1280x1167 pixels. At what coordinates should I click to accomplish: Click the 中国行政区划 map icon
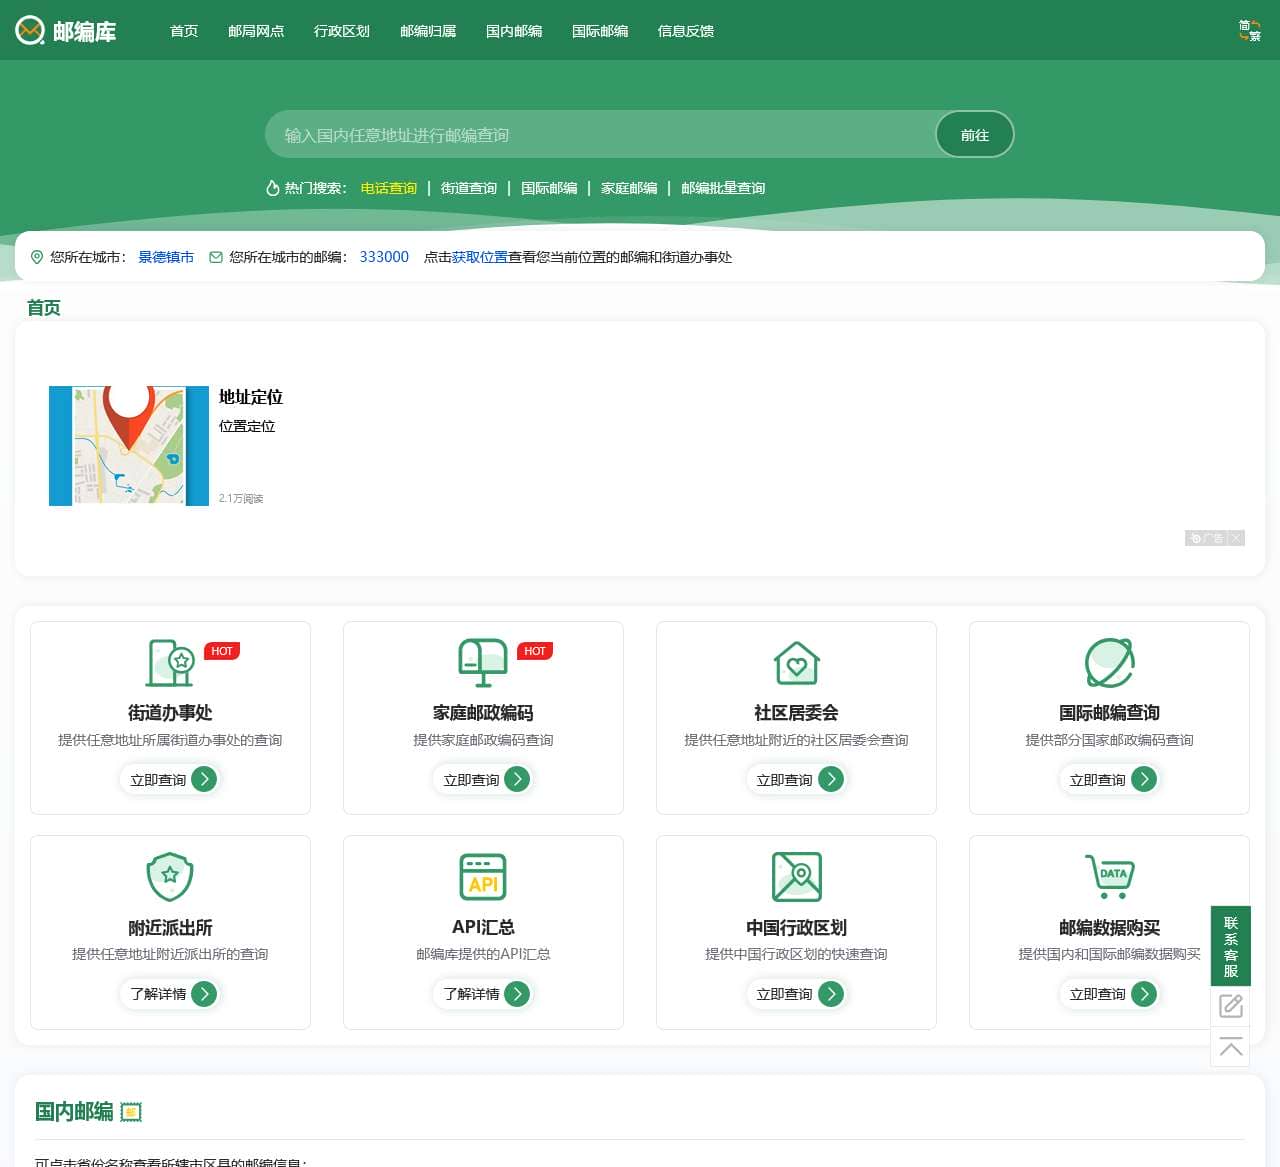tap(796, 876)
